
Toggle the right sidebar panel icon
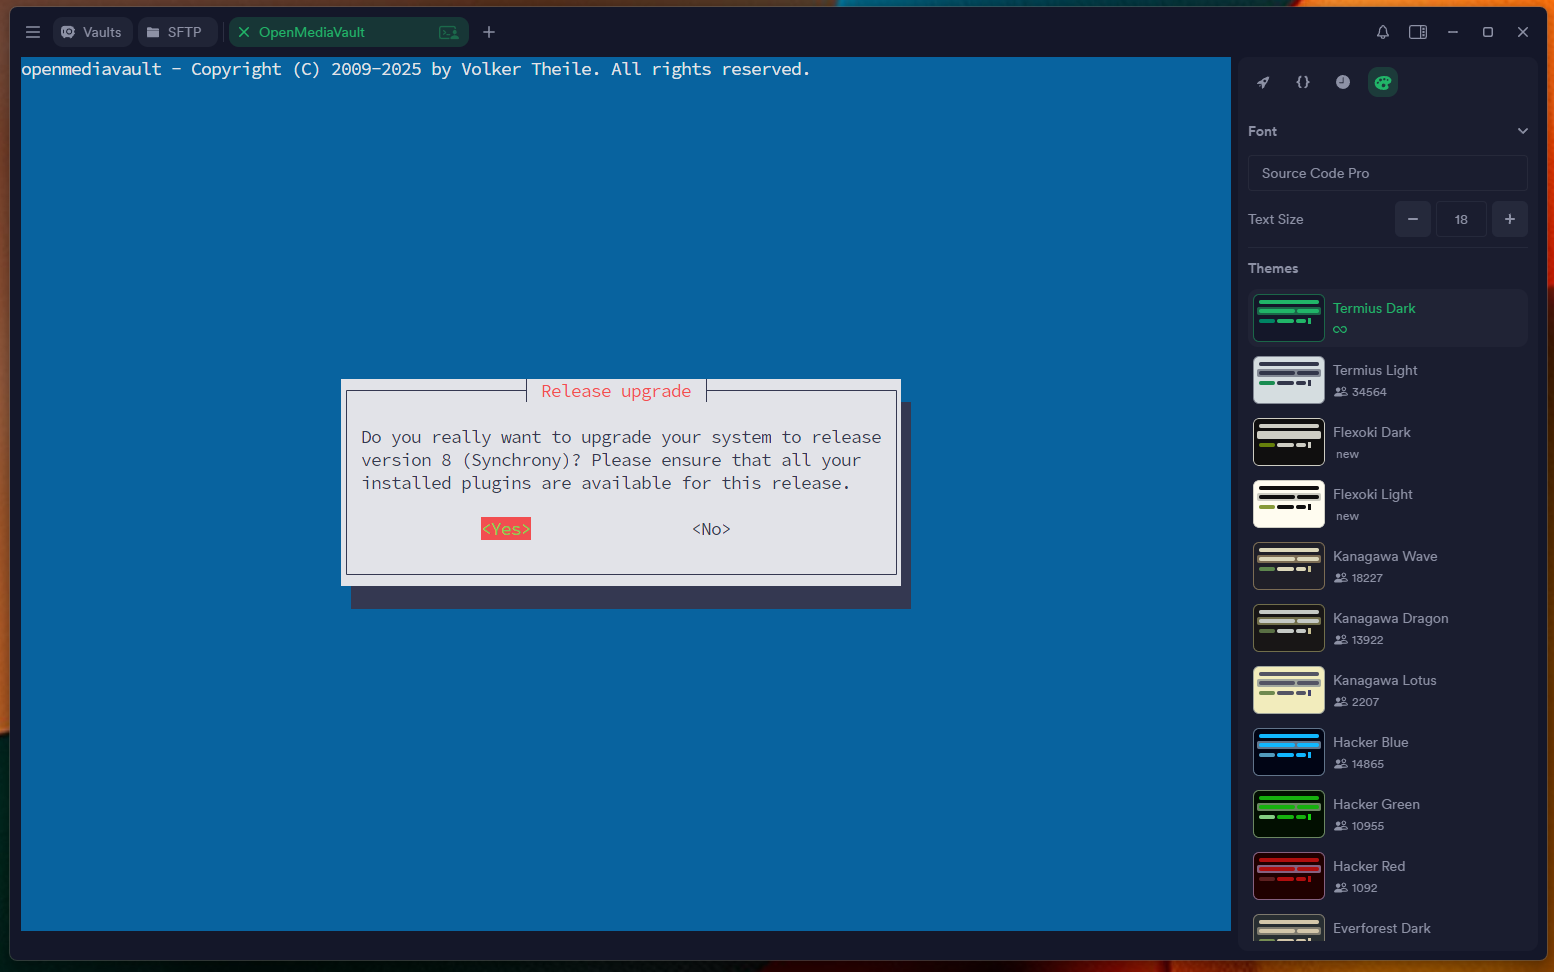pyautogui.click(x=1417, y=31)
